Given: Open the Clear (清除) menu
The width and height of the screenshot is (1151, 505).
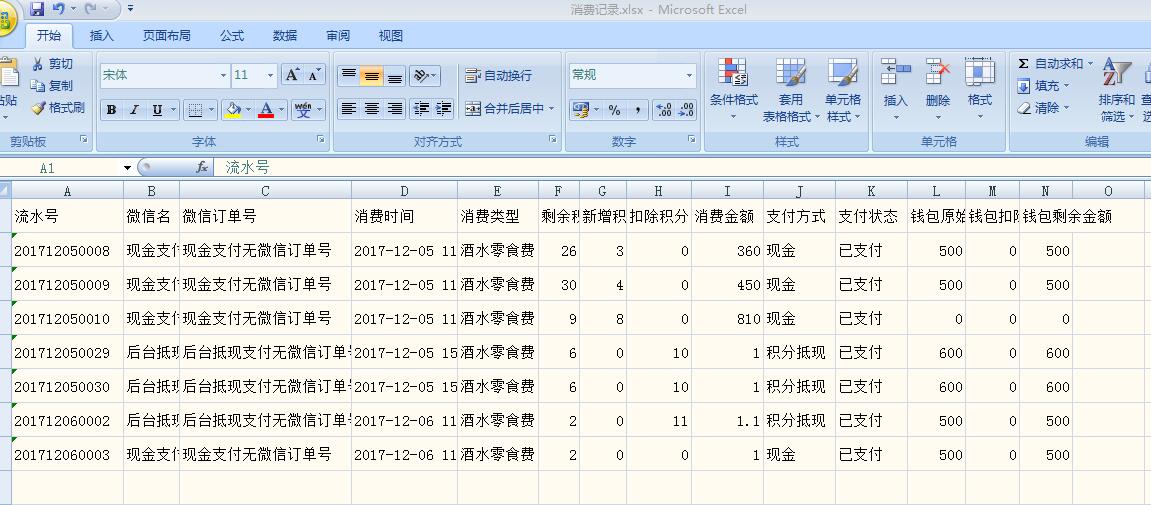Looking at the screenshot, I should pyautogui.click(x=1044, y=108).
